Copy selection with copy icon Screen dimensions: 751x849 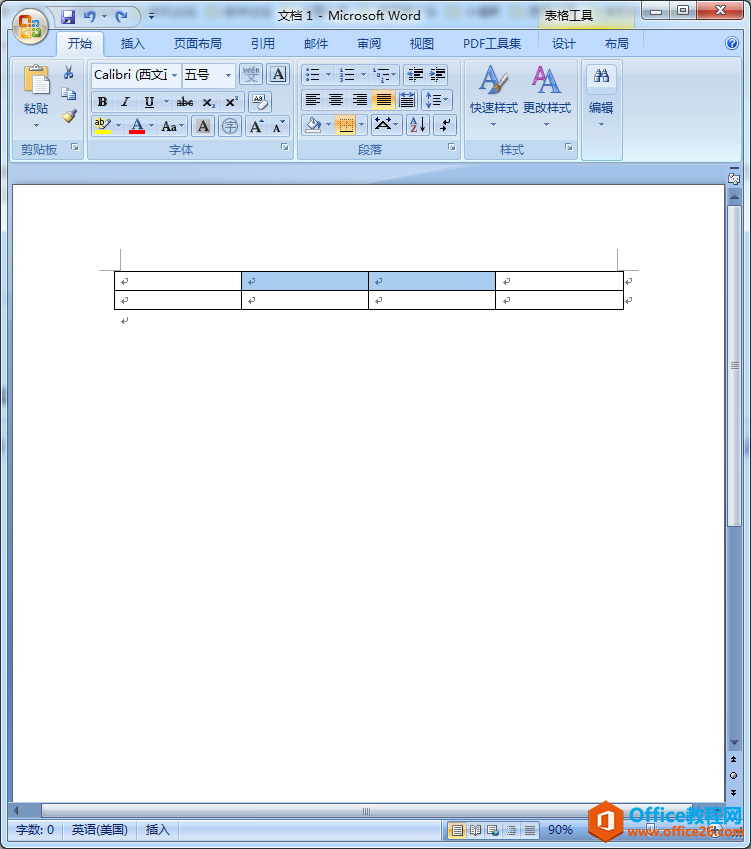click(x=69, y=94)
